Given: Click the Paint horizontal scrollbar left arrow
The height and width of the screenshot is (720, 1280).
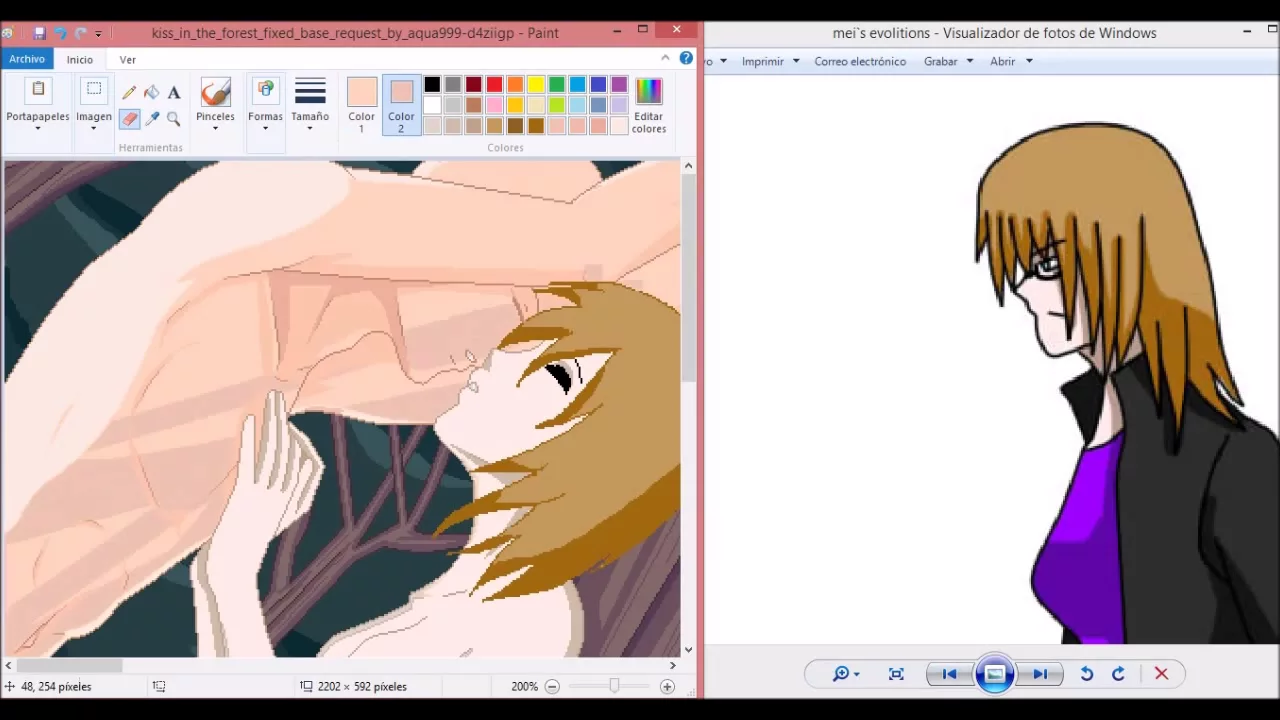Looking at the screenshot, I should tap(9, 665).
